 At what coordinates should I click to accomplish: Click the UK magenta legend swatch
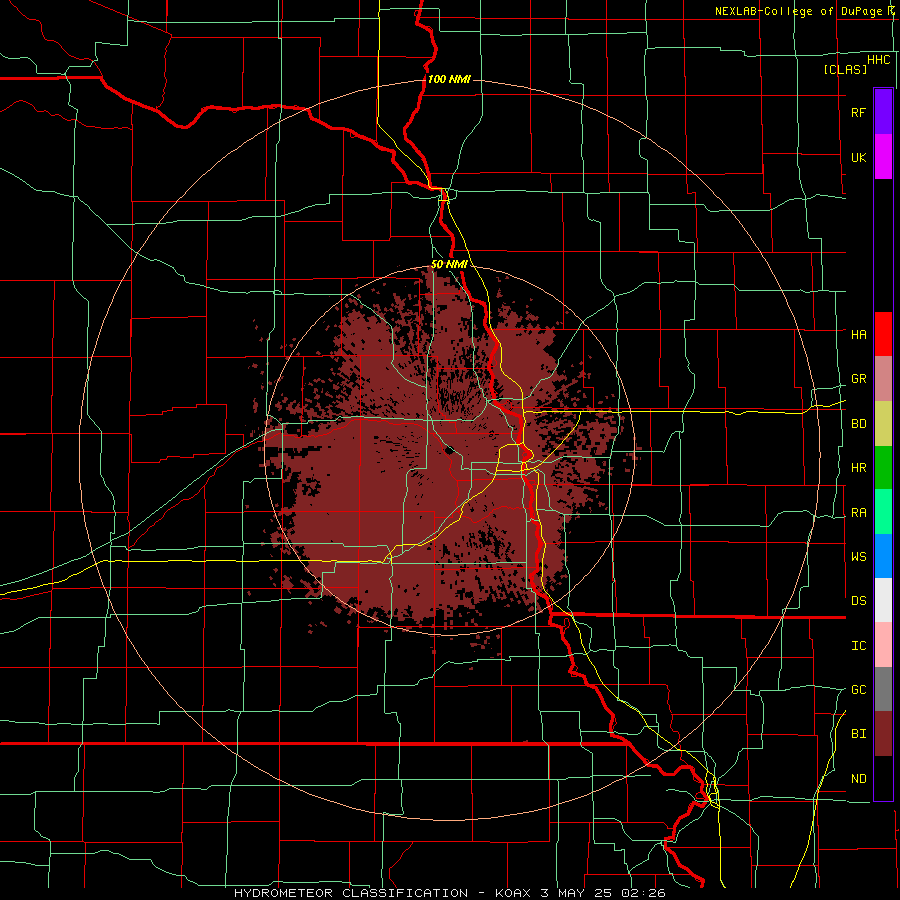pos(883,157)
